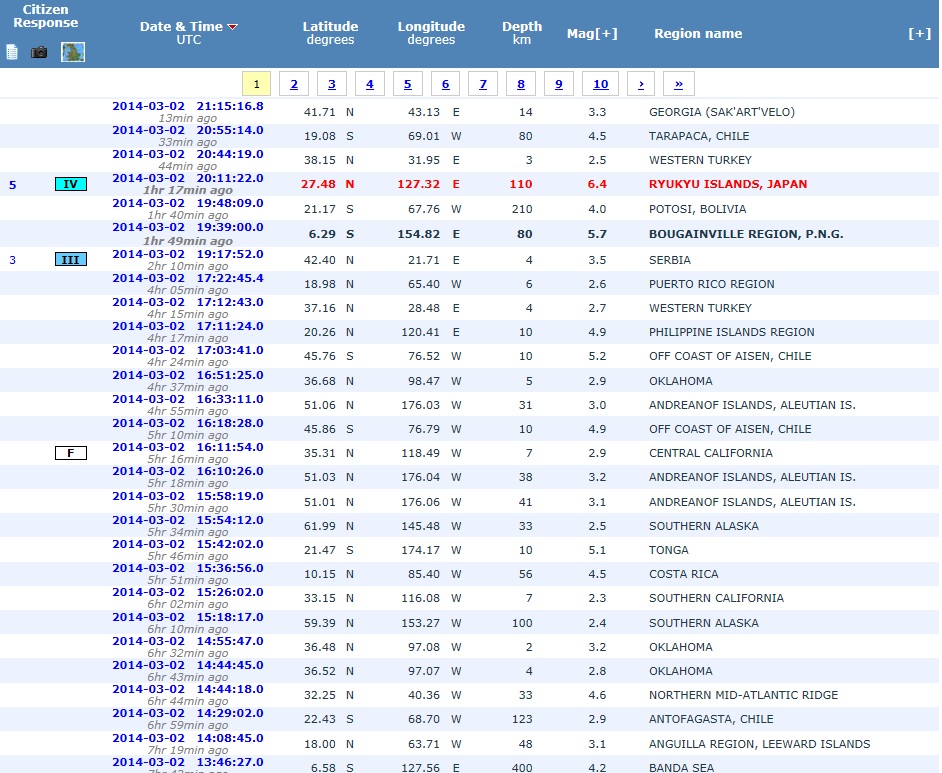Open Southern California quake 15:26:02.0 link
Screen dimensions: 942x773
point(188,592)
